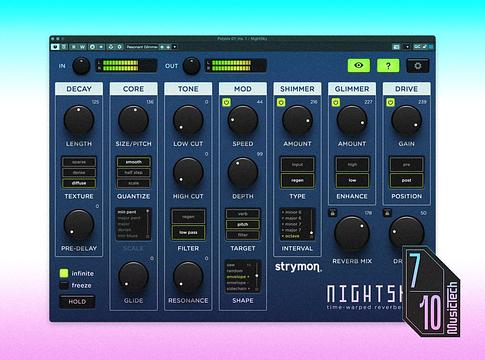Image resolution: width=485 pixels, height=360 pixels.
Task: Toggle the DRIVE section power button
Action: point(390,102)
